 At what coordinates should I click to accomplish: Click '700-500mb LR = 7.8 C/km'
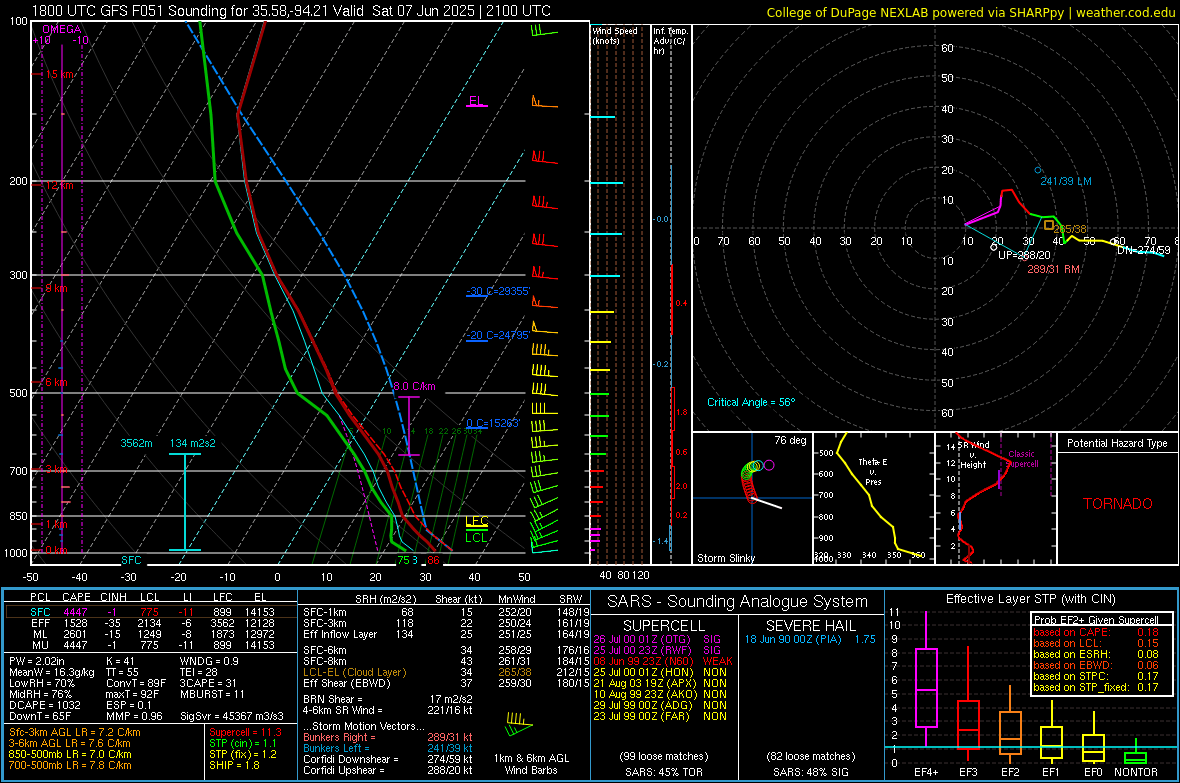70,765
